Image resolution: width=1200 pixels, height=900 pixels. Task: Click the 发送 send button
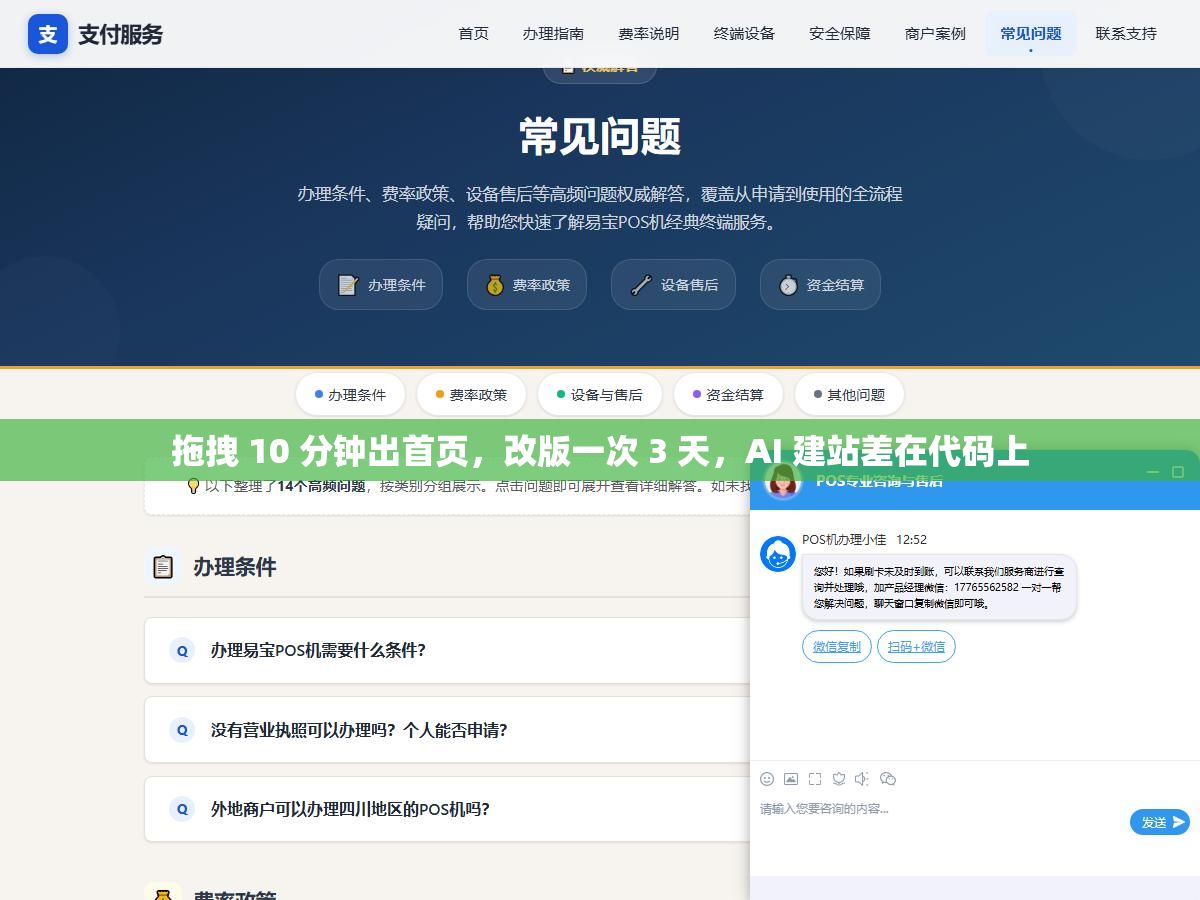[1160, 822]
